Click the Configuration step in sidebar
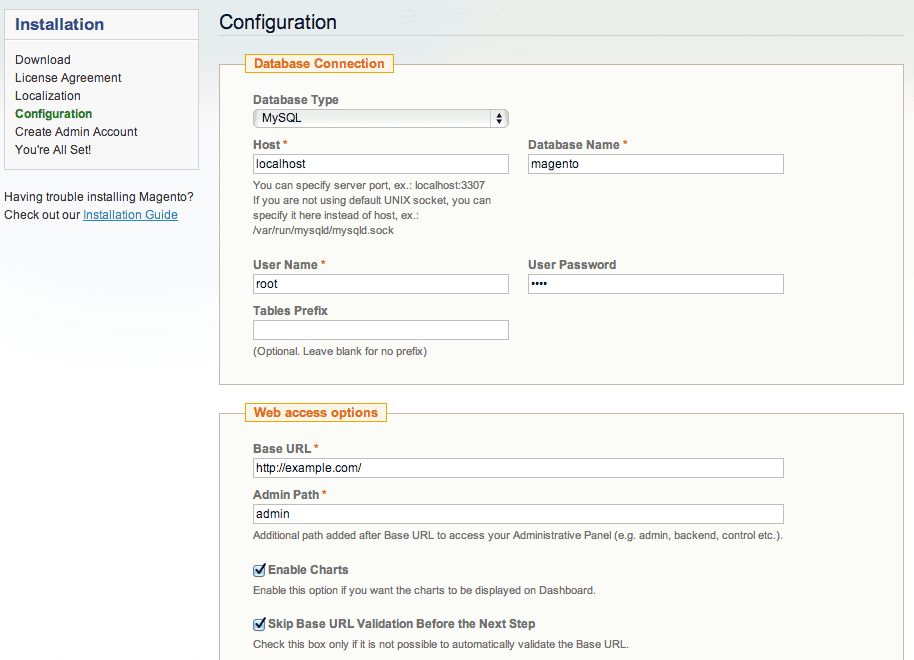This screenshot has height=660, width=914. point(54,114)
